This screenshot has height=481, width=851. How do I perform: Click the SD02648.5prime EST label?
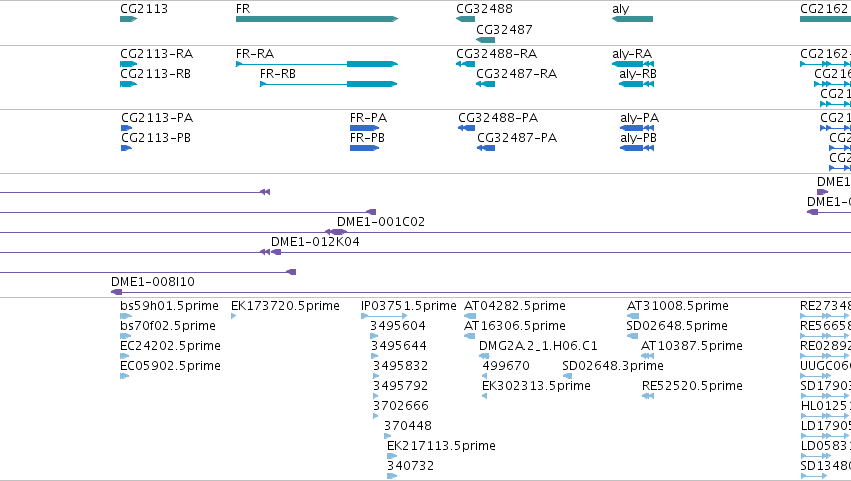tap(677, 326)
